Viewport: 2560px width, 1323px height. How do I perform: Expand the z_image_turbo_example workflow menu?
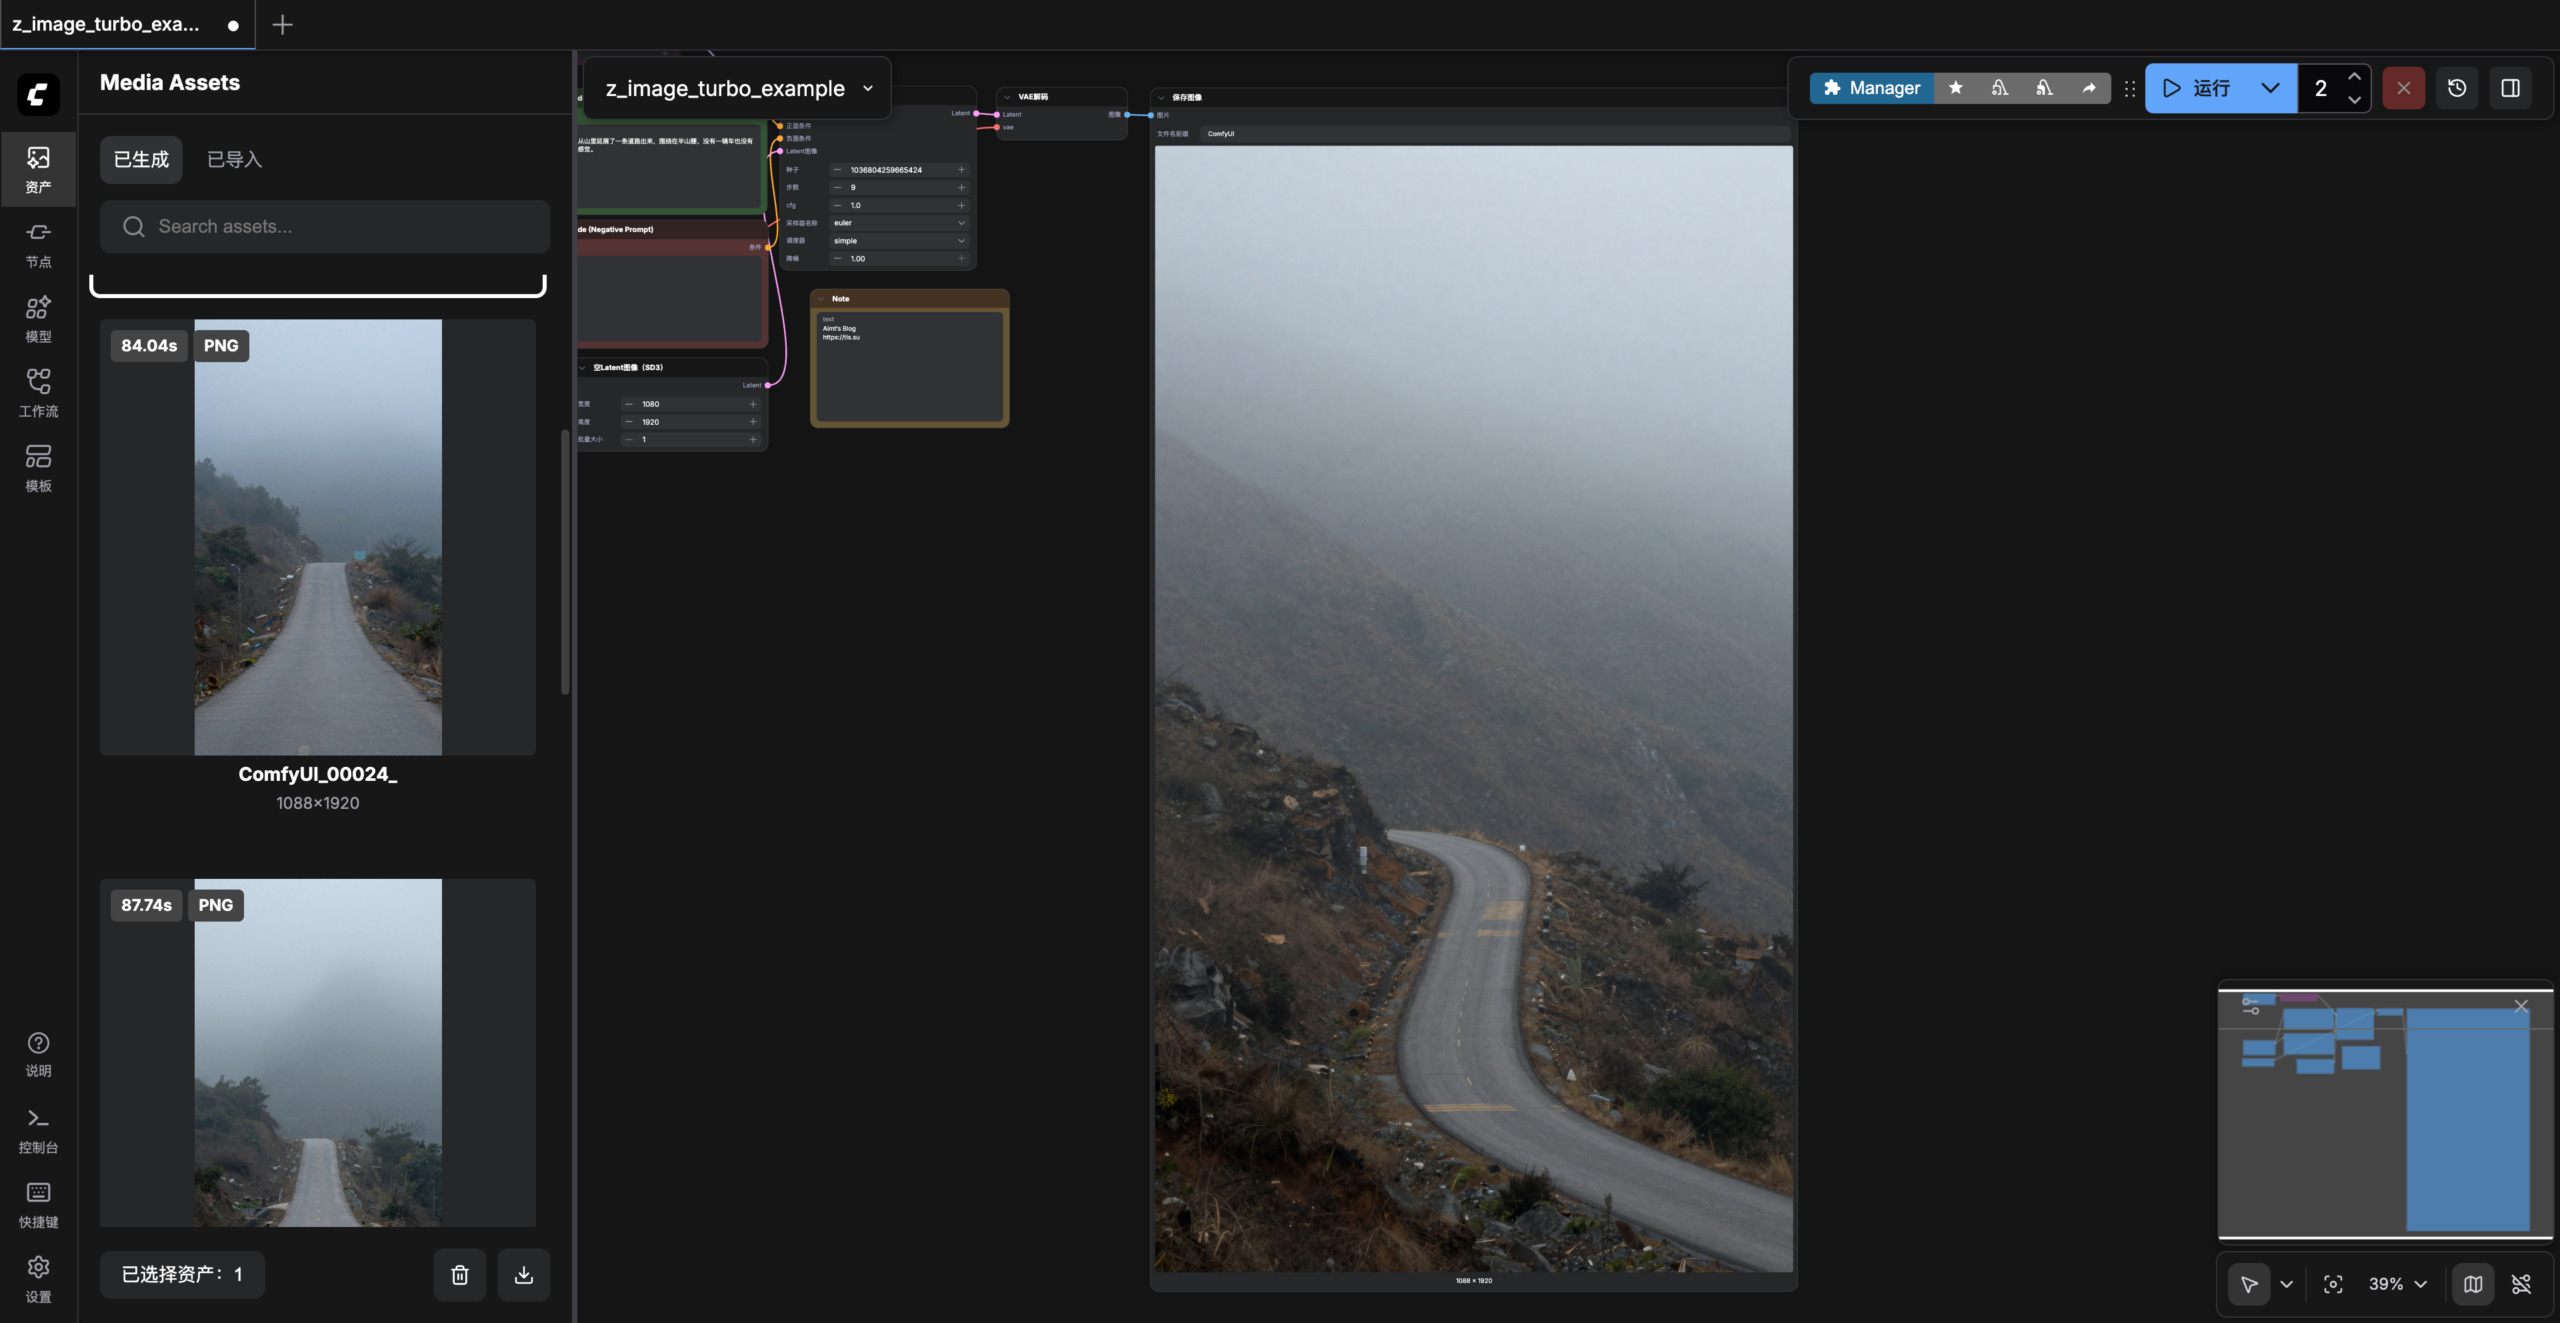pyautogui.click(x=868, y=88)
